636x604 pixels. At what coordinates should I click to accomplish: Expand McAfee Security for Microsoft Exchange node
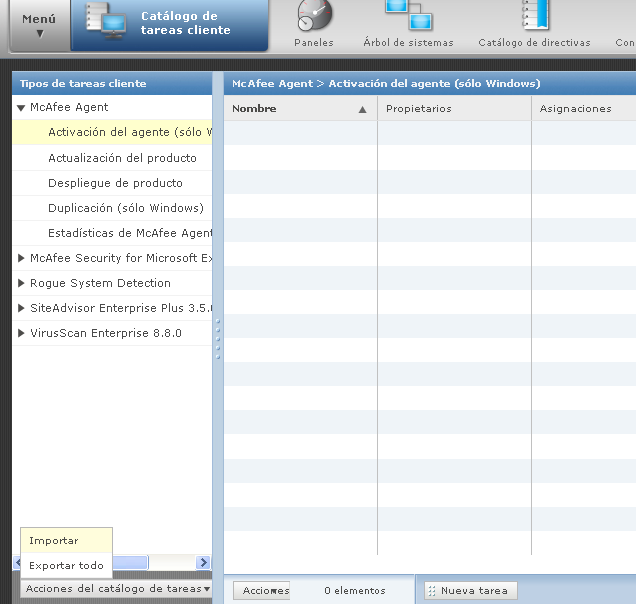click(x=21, y=258)
